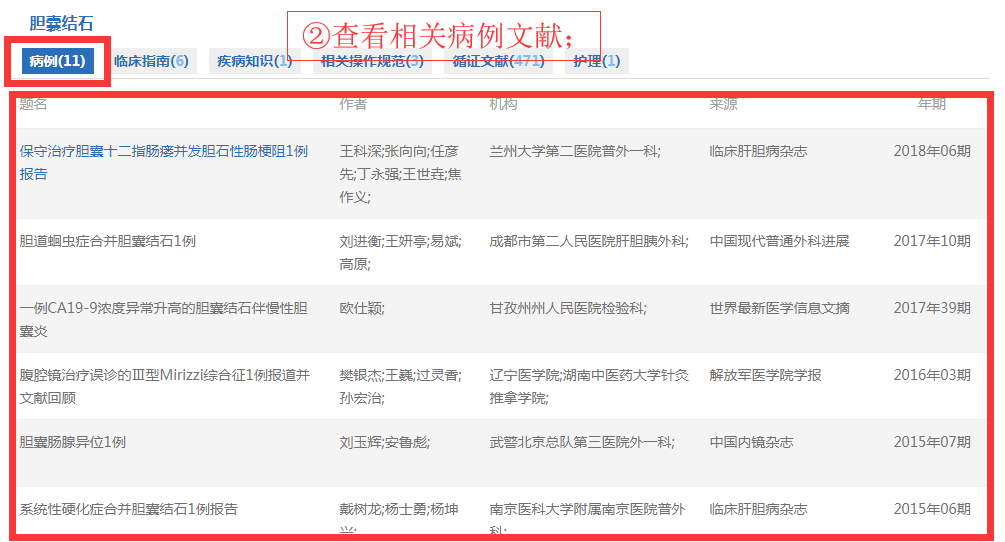Click the 题名 column header
The image size is (1005, 542).
pyautogui.click(x=33, y=104)
